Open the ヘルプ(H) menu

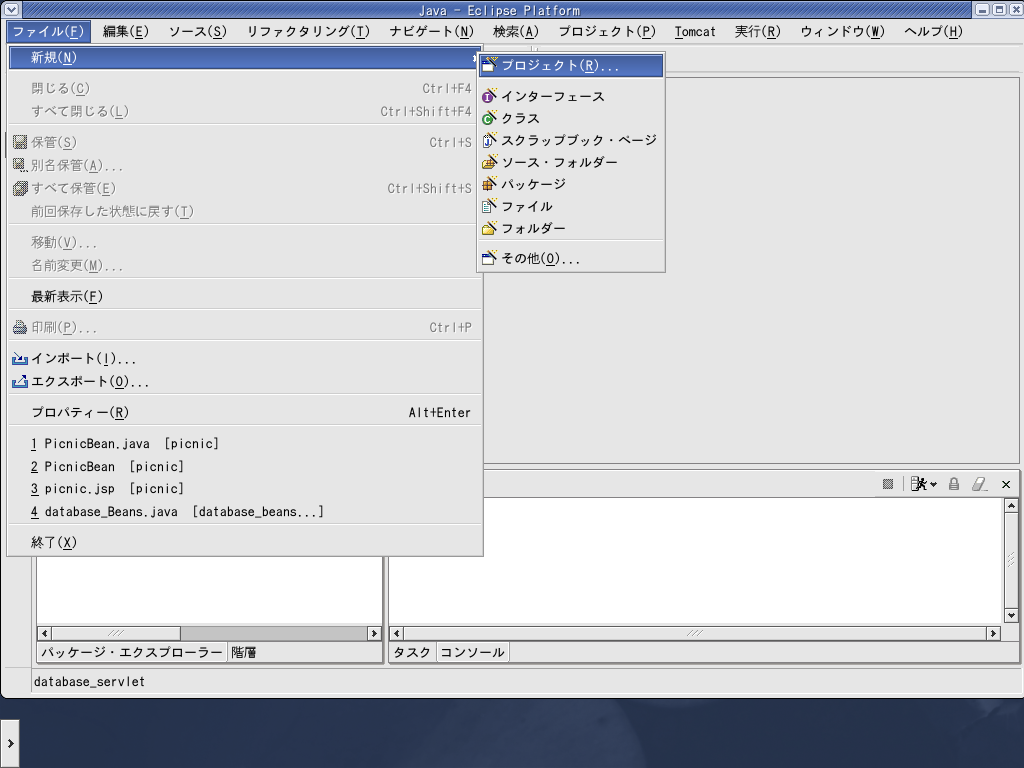[x=933, y=31]
